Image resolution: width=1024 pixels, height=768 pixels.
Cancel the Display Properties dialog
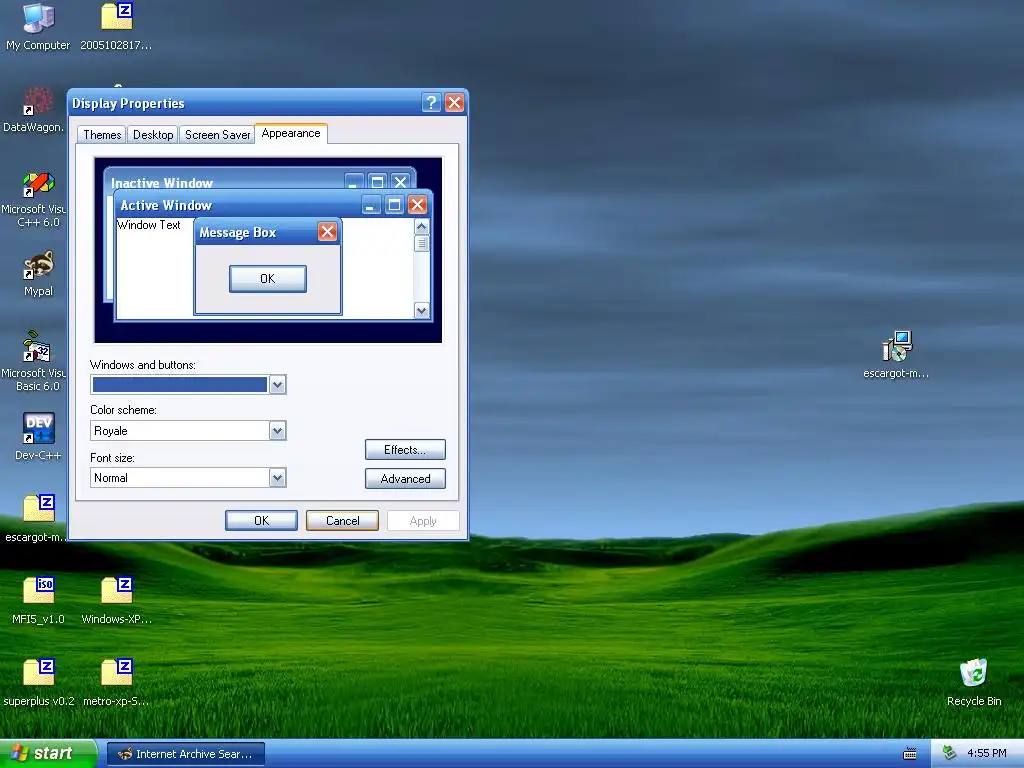point(342,520)
